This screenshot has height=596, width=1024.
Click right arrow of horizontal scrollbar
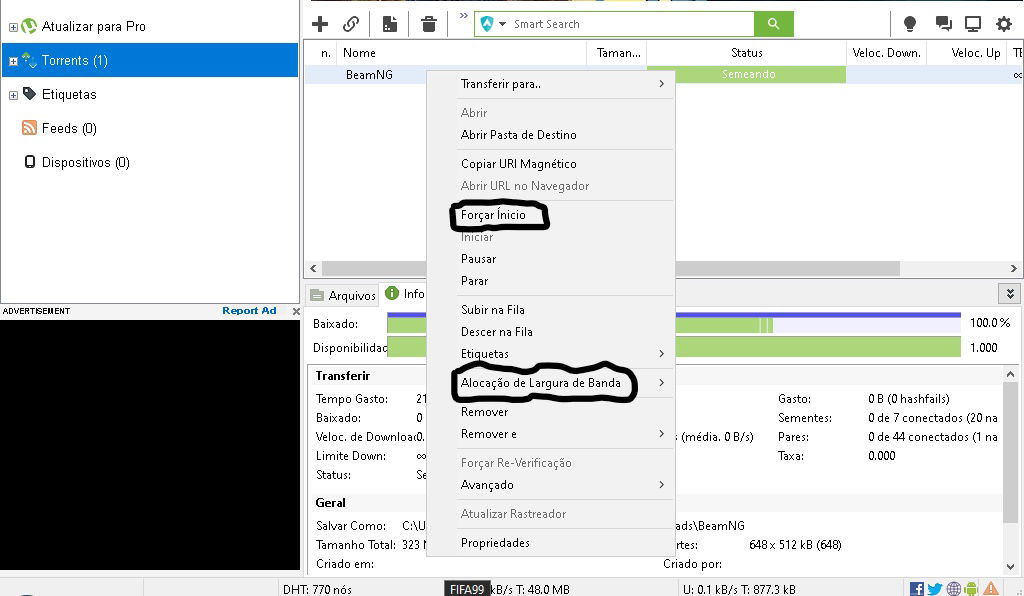[x=1014, y=268]
